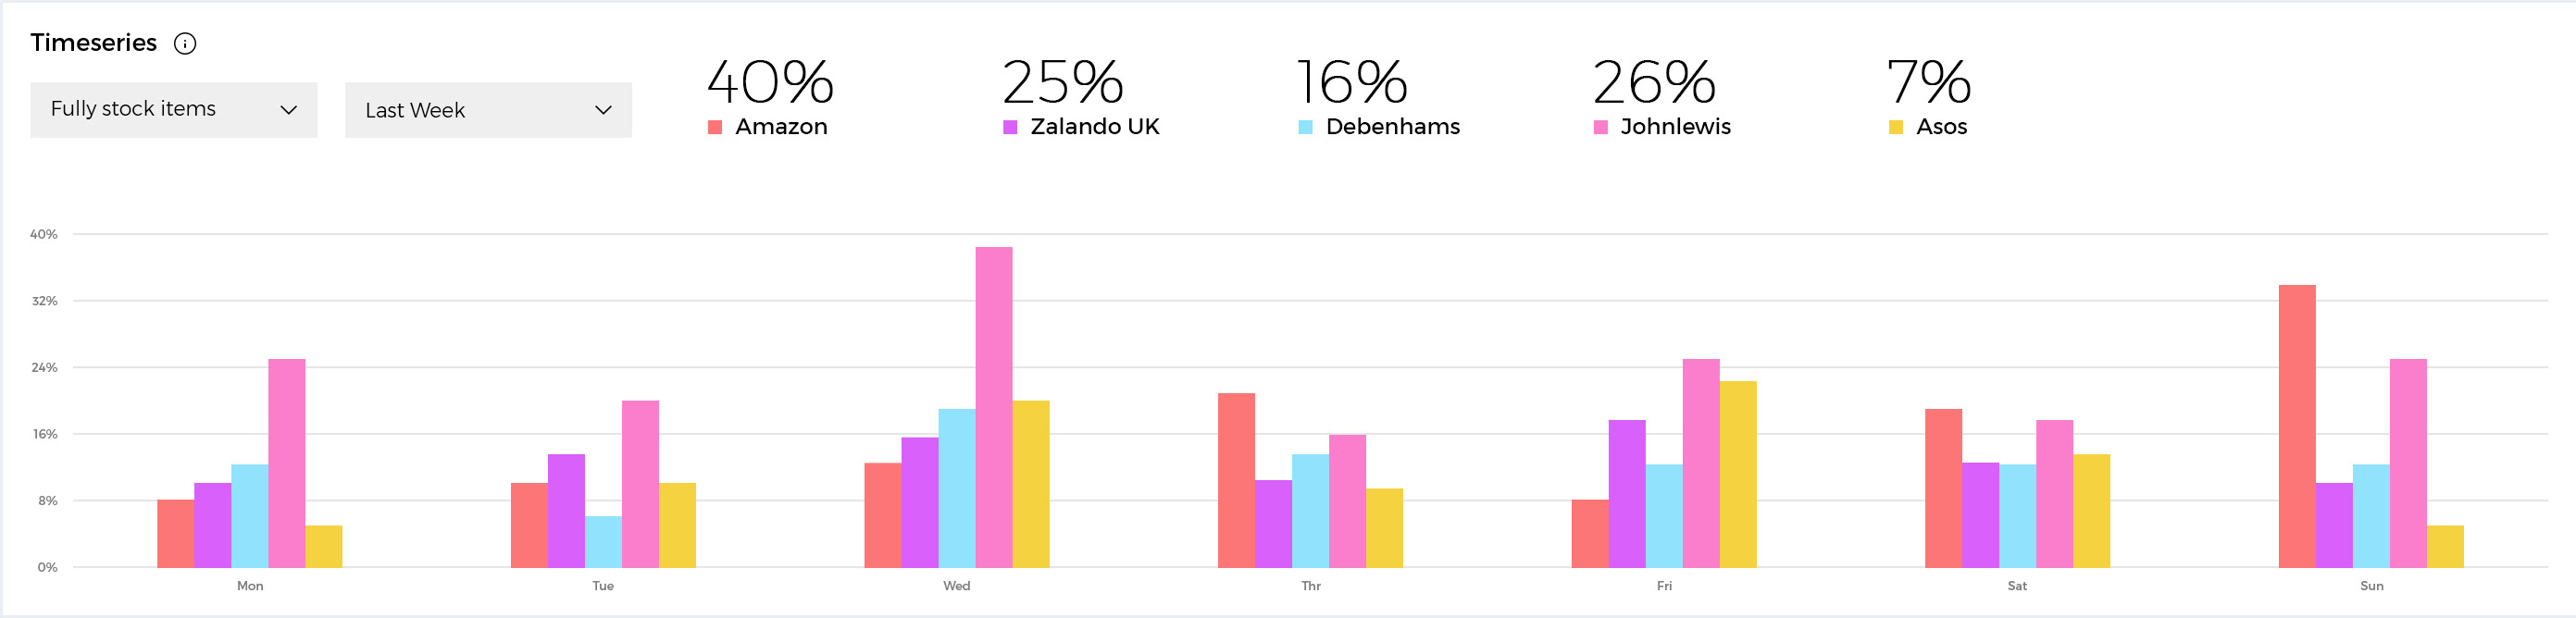Image resolution: width=2576 pixels, height=618 pixels.
Task: Toggle the Zalando UK series legend label
Action: 1094,127
